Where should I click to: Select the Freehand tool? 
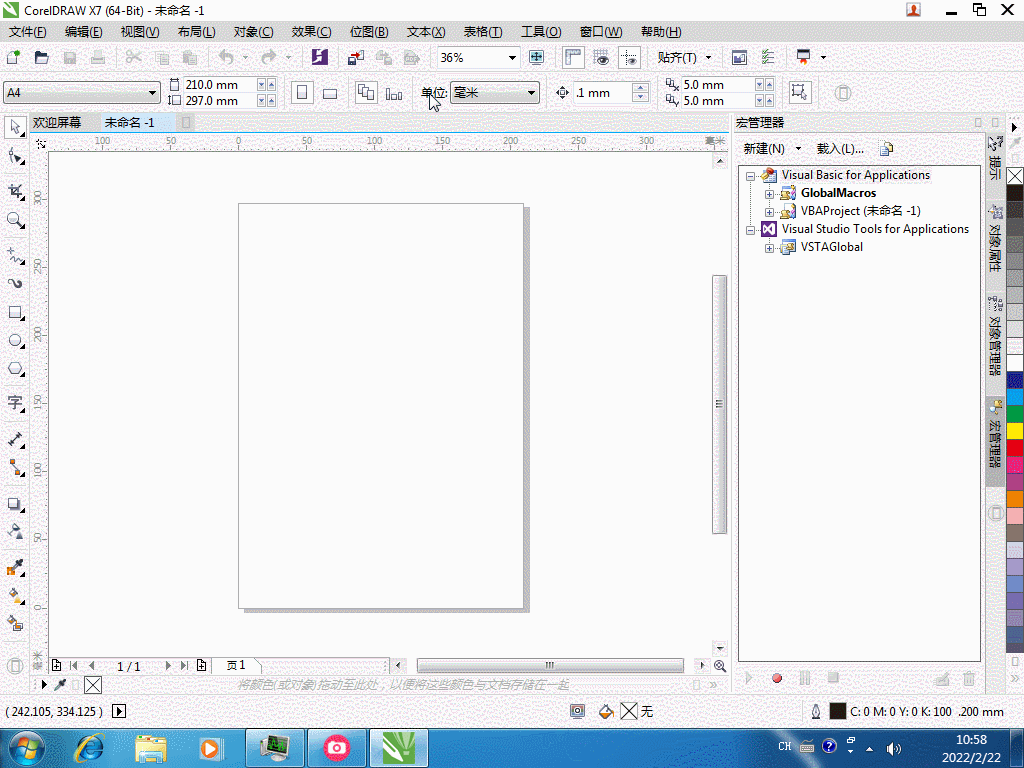tap(15, 255)
